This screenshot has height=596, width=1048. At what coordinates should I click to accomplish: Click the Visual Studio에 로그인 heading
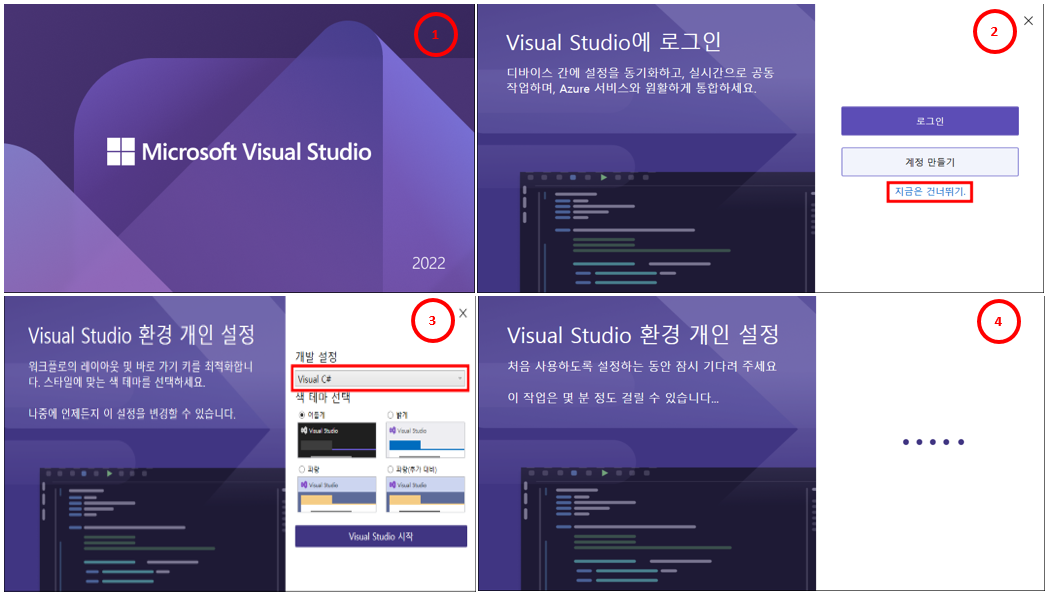[x=614, y=42]
